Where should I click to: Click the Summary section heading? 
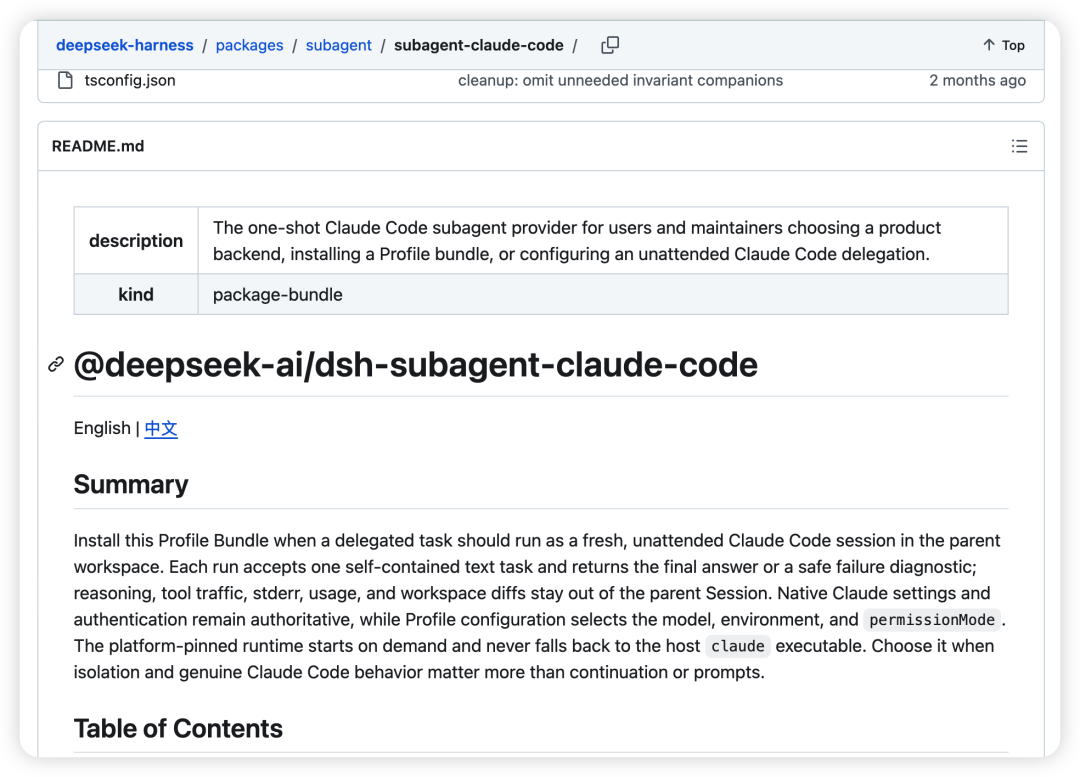[131, 485]
